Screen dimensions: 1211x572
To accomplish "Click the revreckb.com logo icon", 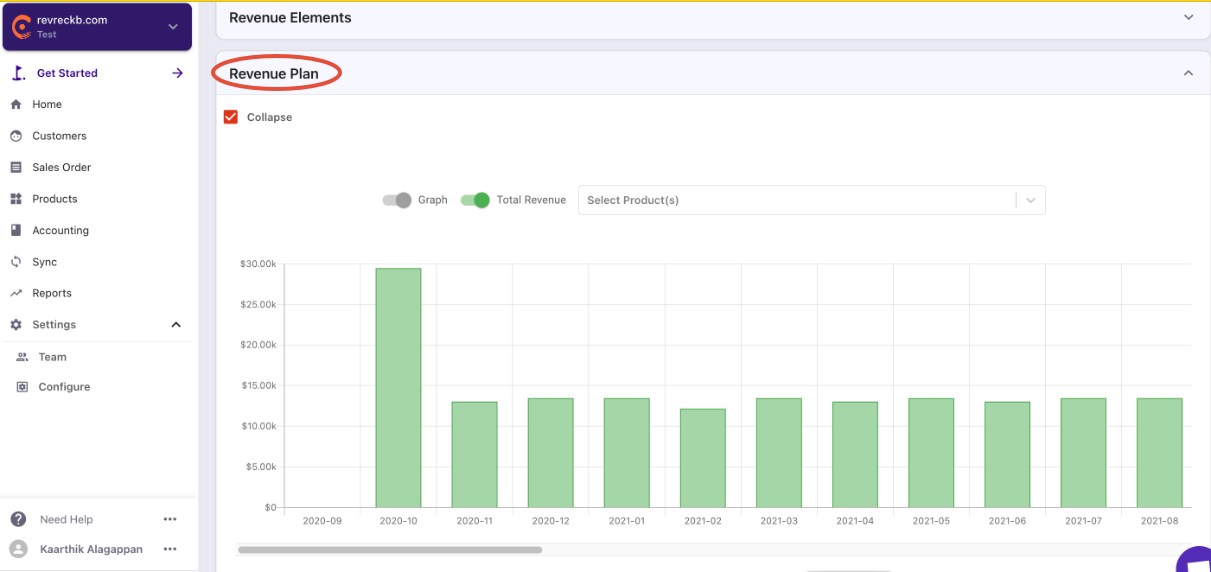I will point(20,26).
